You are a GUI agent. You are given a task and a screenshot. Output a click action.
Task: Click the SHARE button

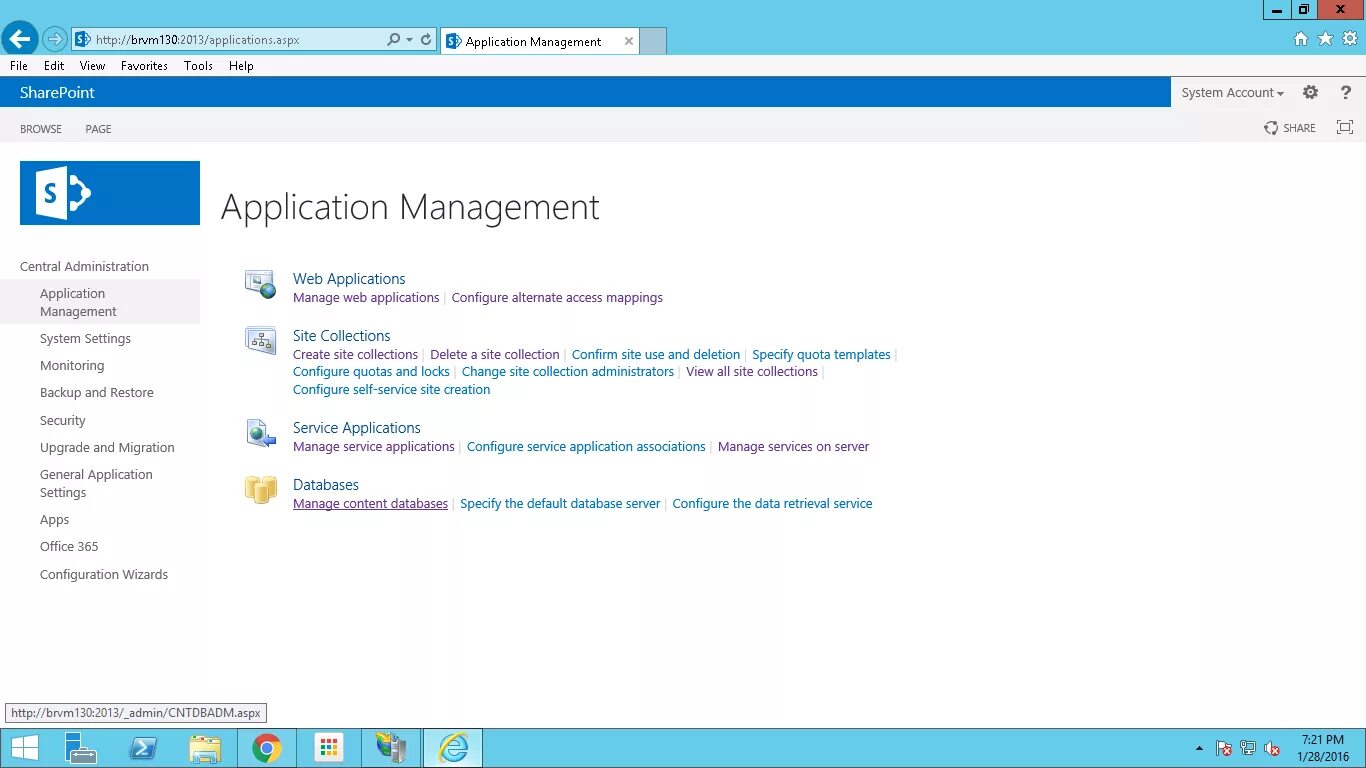point(1290,128)
